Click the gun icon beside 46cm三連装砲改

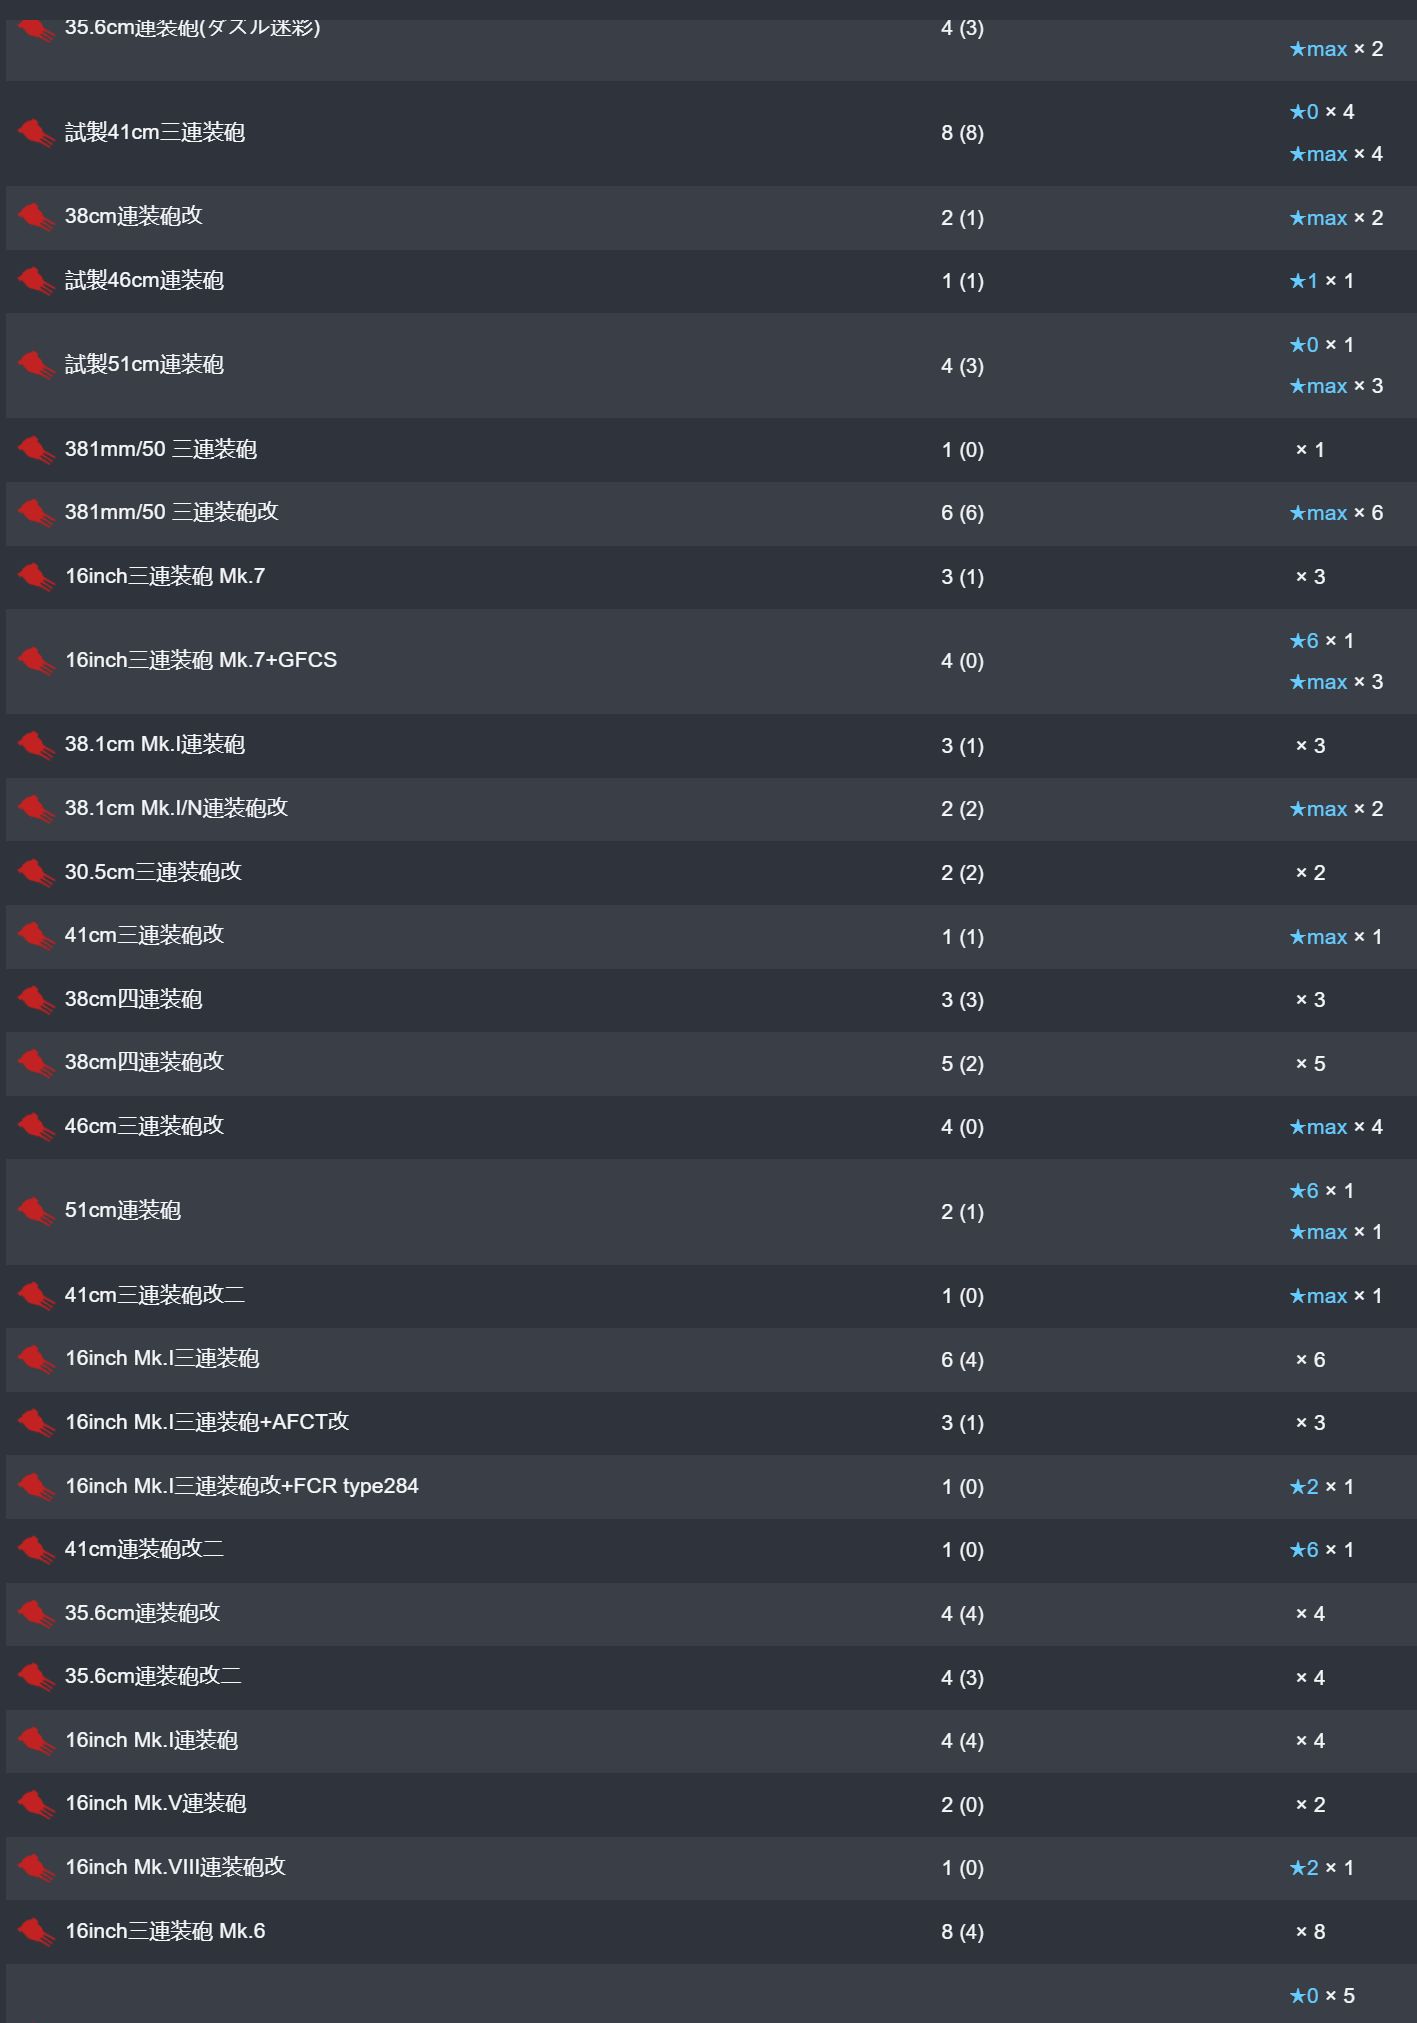(x=36, y=1127)
